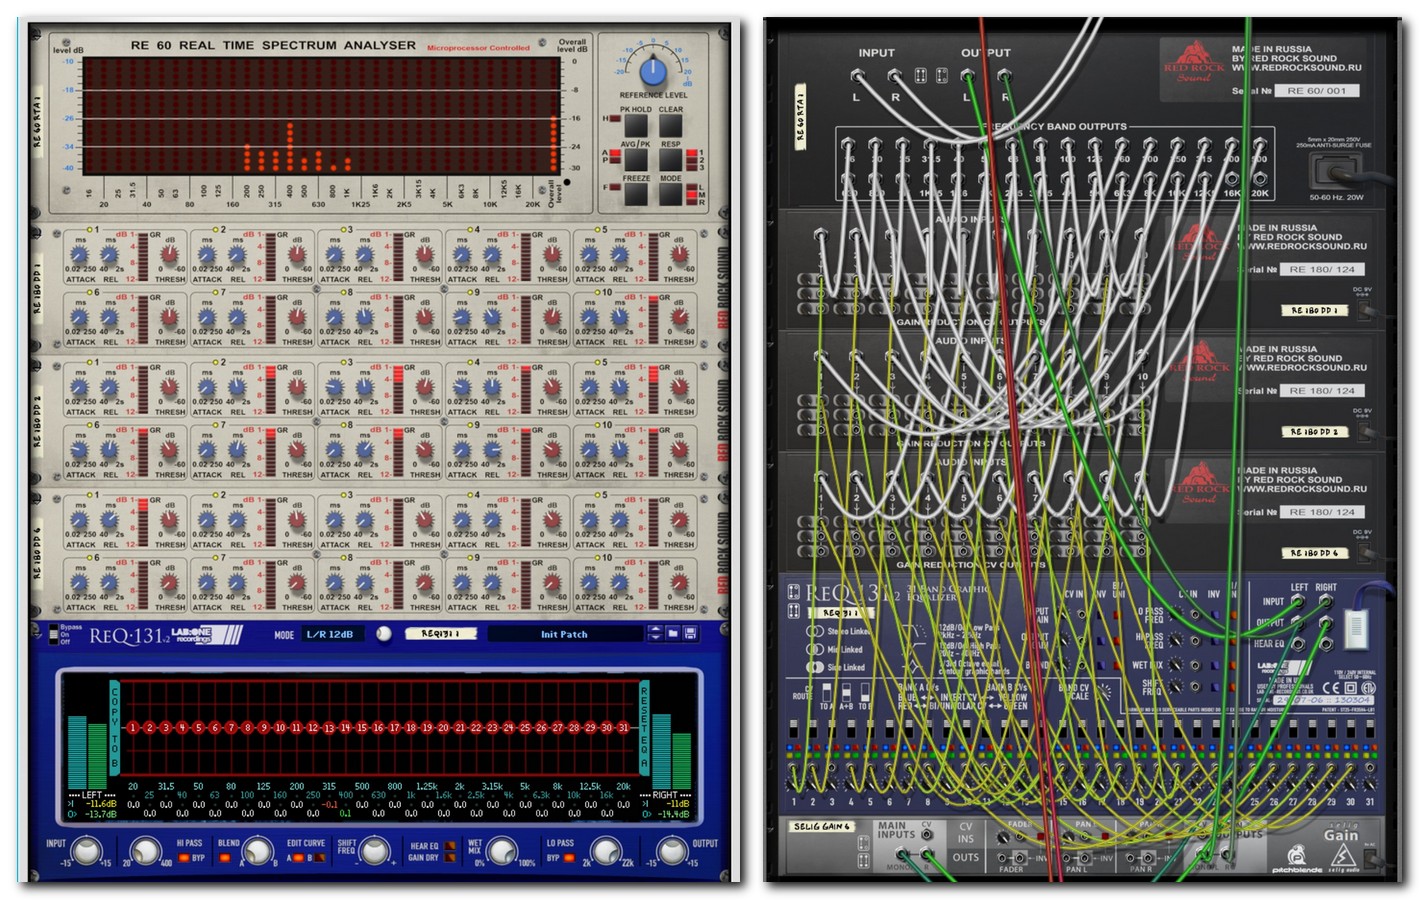
Task: Toggle the GAIN DRY button
Action: [451, 858]
